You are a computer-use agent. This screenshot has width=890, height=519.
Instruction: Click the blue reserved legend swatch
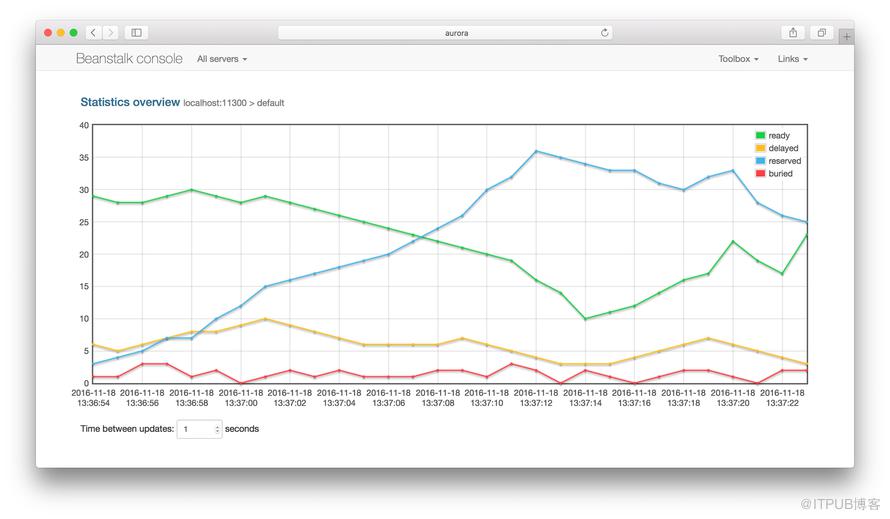(761, 161)
